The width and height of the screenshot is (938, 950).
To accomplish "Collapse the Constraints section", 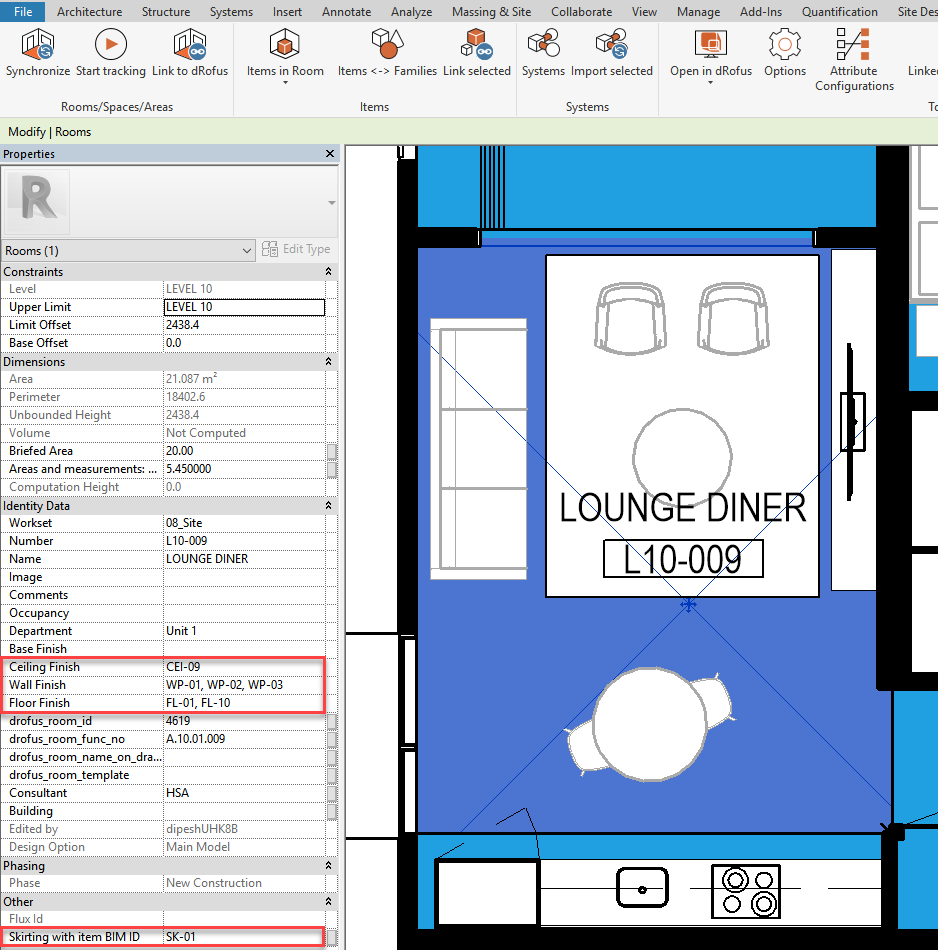I will (x=328, y=272).
